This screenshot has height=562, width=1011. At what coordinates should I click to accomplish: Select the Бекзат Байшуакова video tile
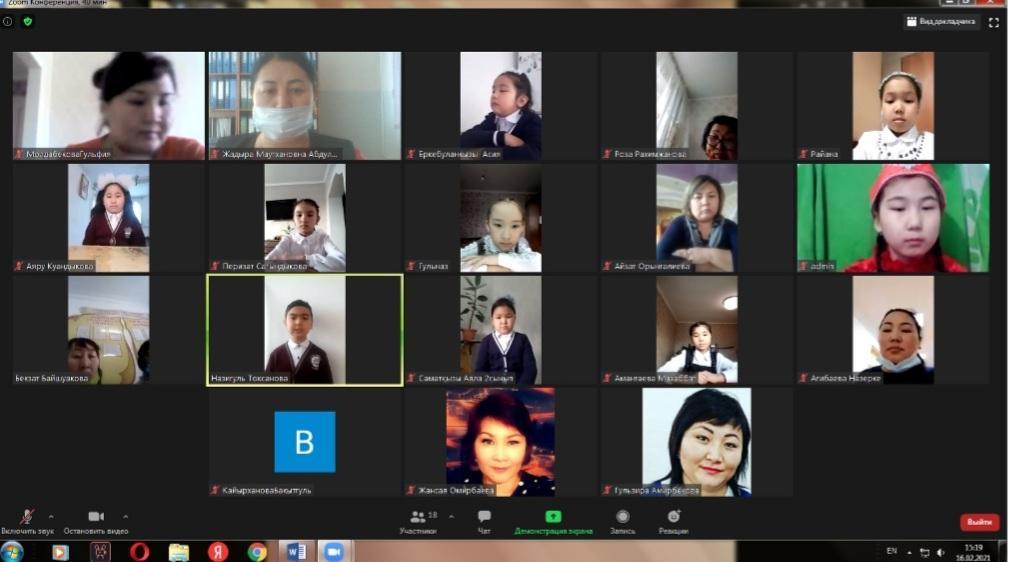click(x=108, y=330)
